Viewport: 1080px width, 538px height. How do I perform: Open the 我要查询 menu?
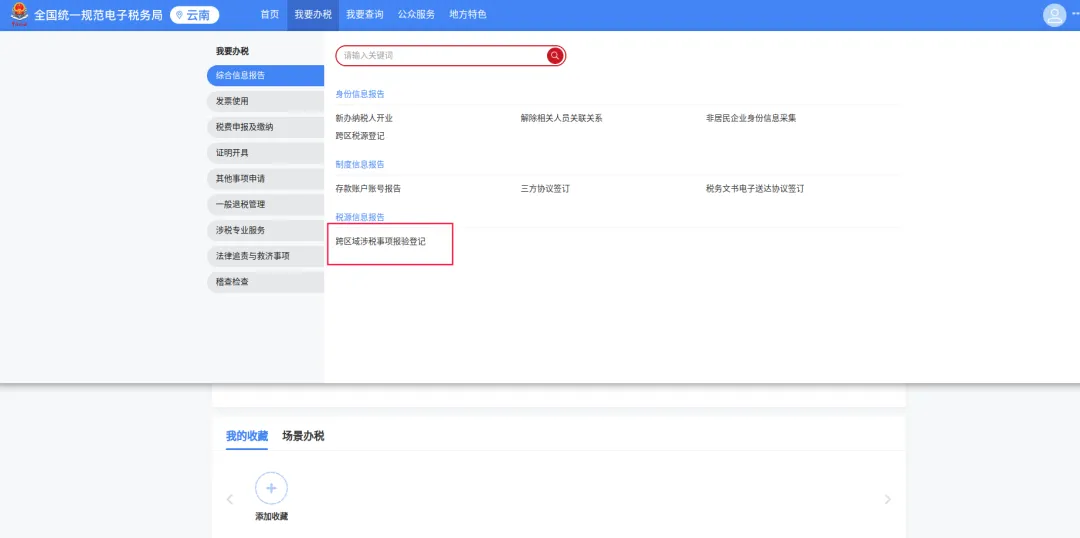pyautogui.click(x=364, y=14)
